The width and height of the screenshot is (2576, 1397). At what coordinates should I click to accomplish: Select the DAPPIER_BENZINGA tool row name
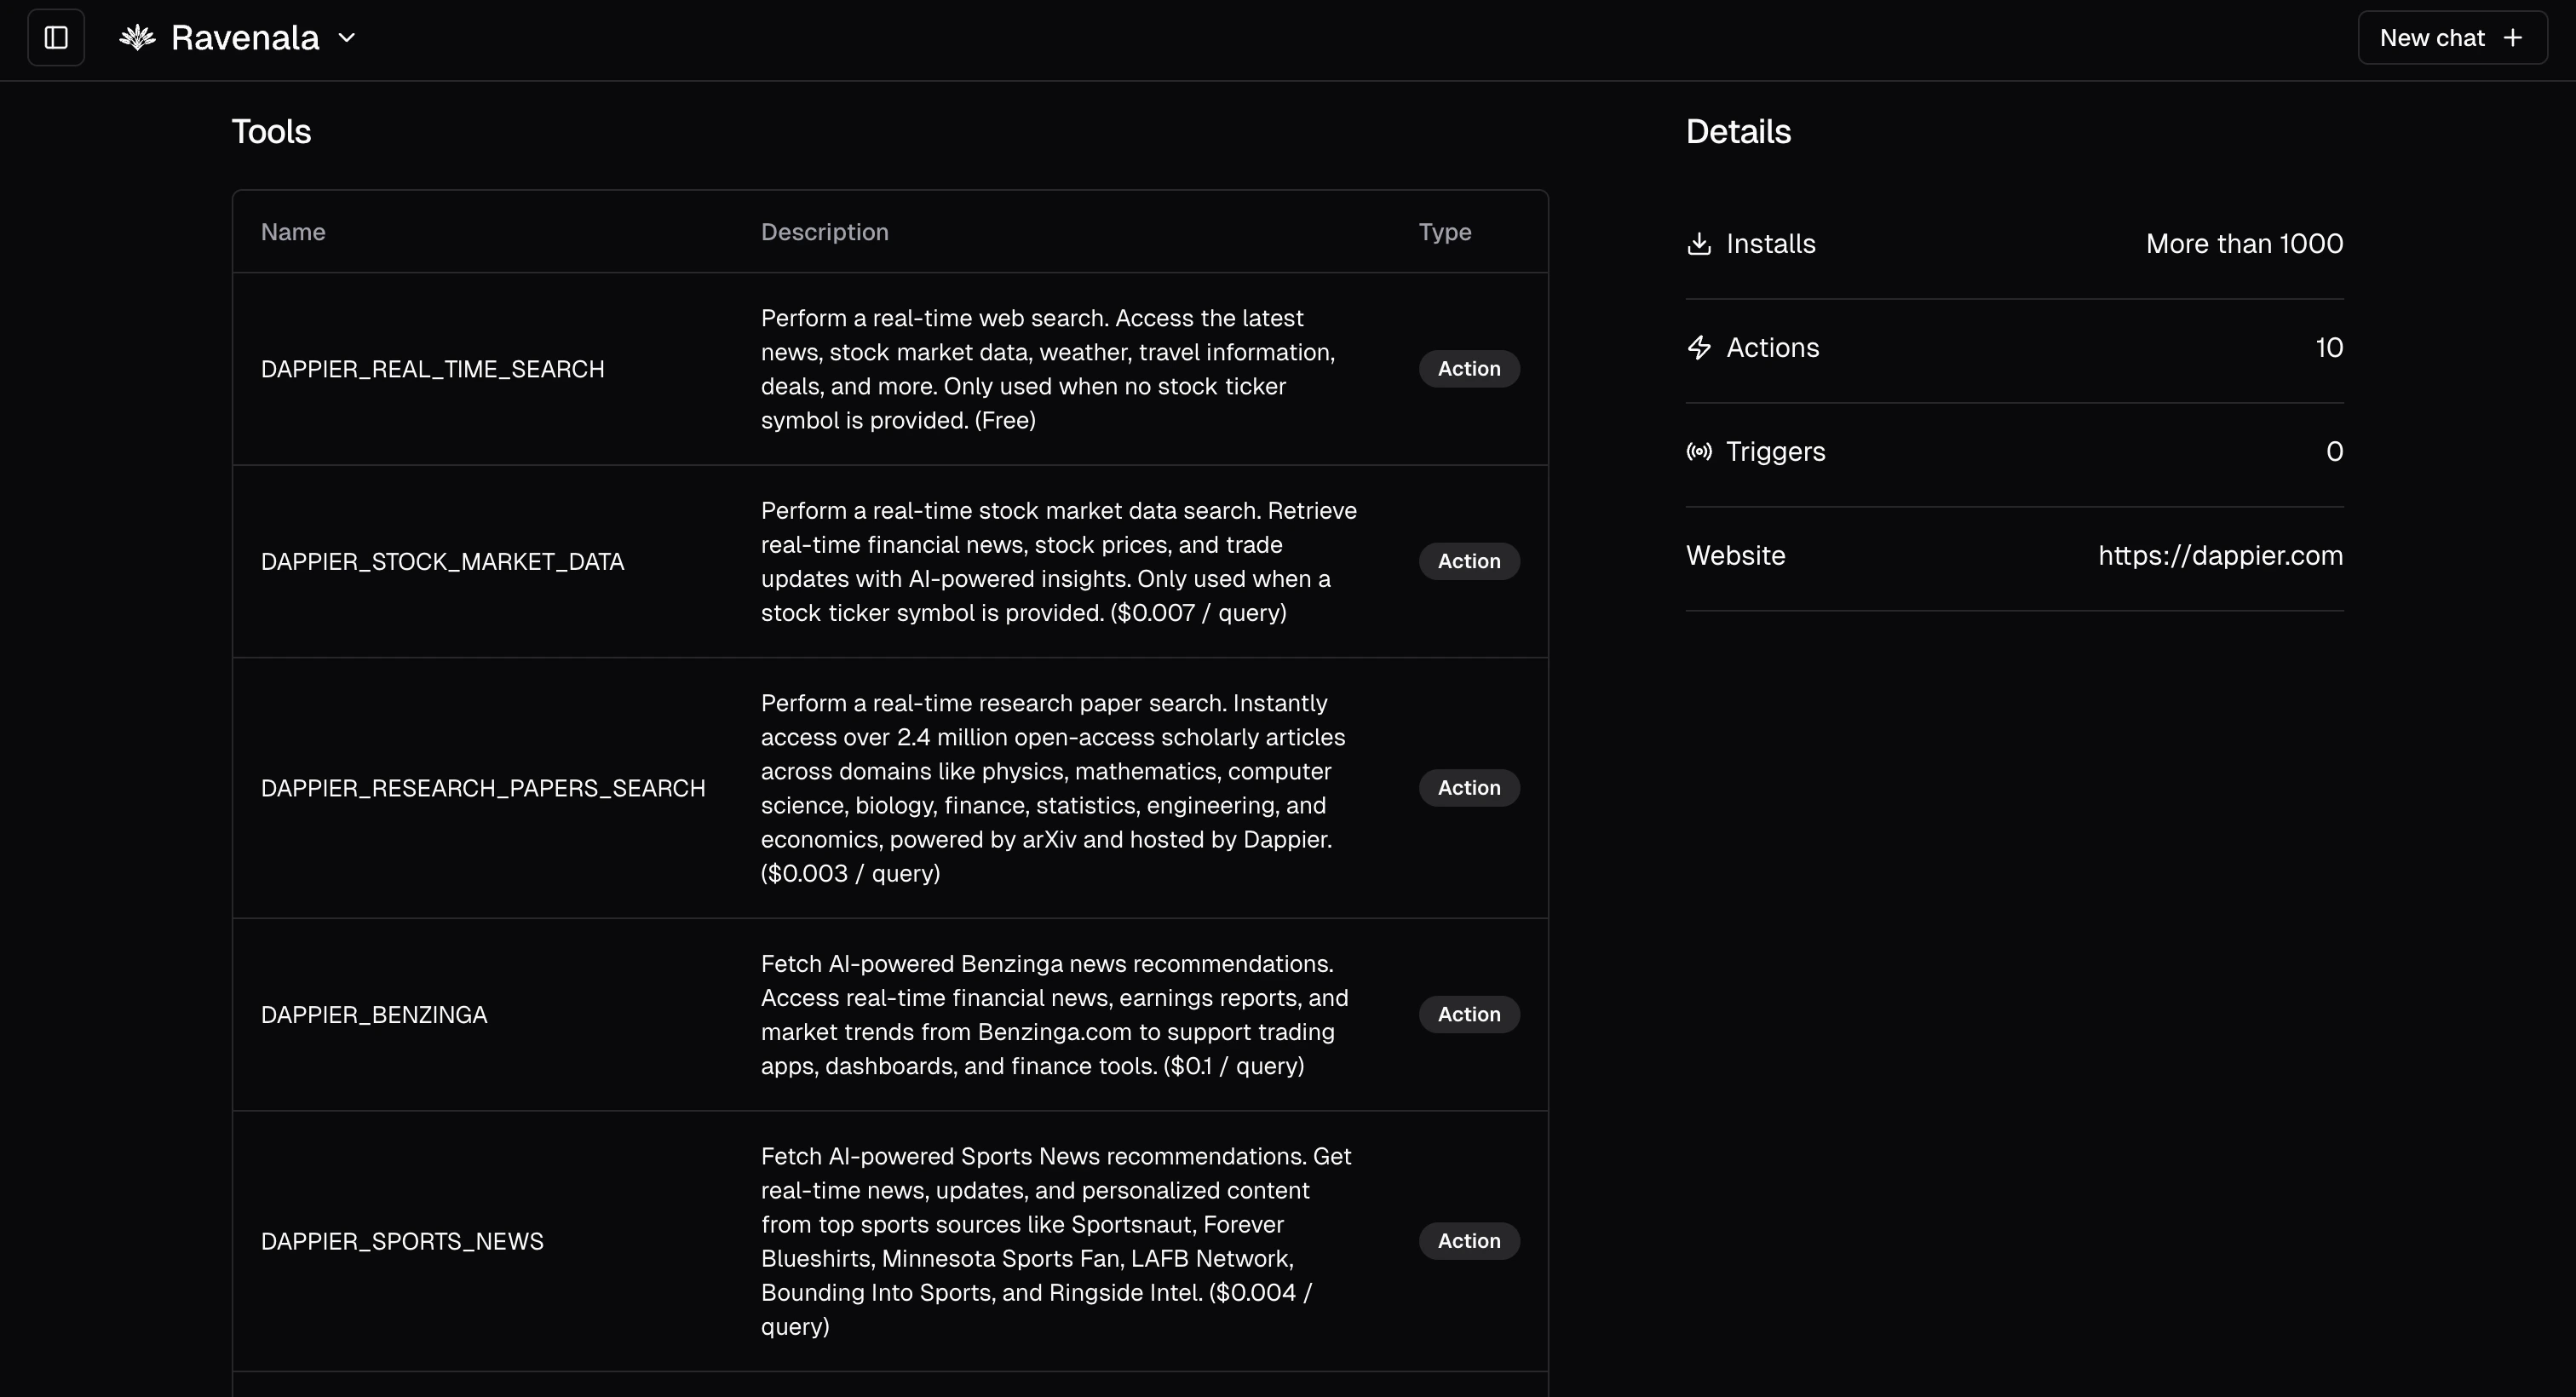(374, 1015)
